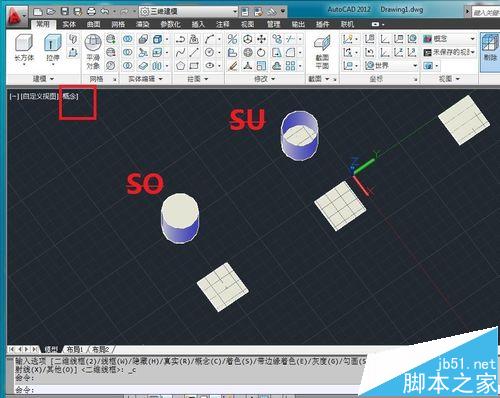The image size is (500, 398).
Task: Select the Move tool in 修改 panel
Action: click(x=262, y=39)
